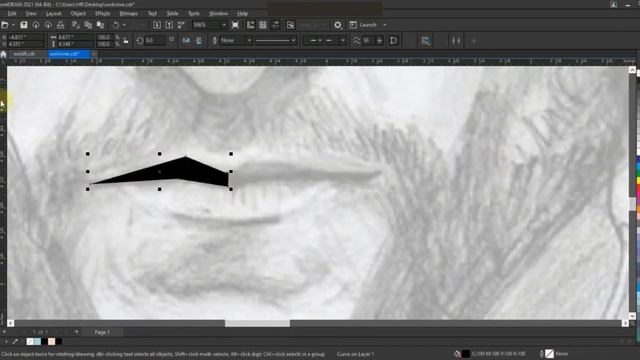
Task: Click the add page plus button
Action: tap(76, 332)
